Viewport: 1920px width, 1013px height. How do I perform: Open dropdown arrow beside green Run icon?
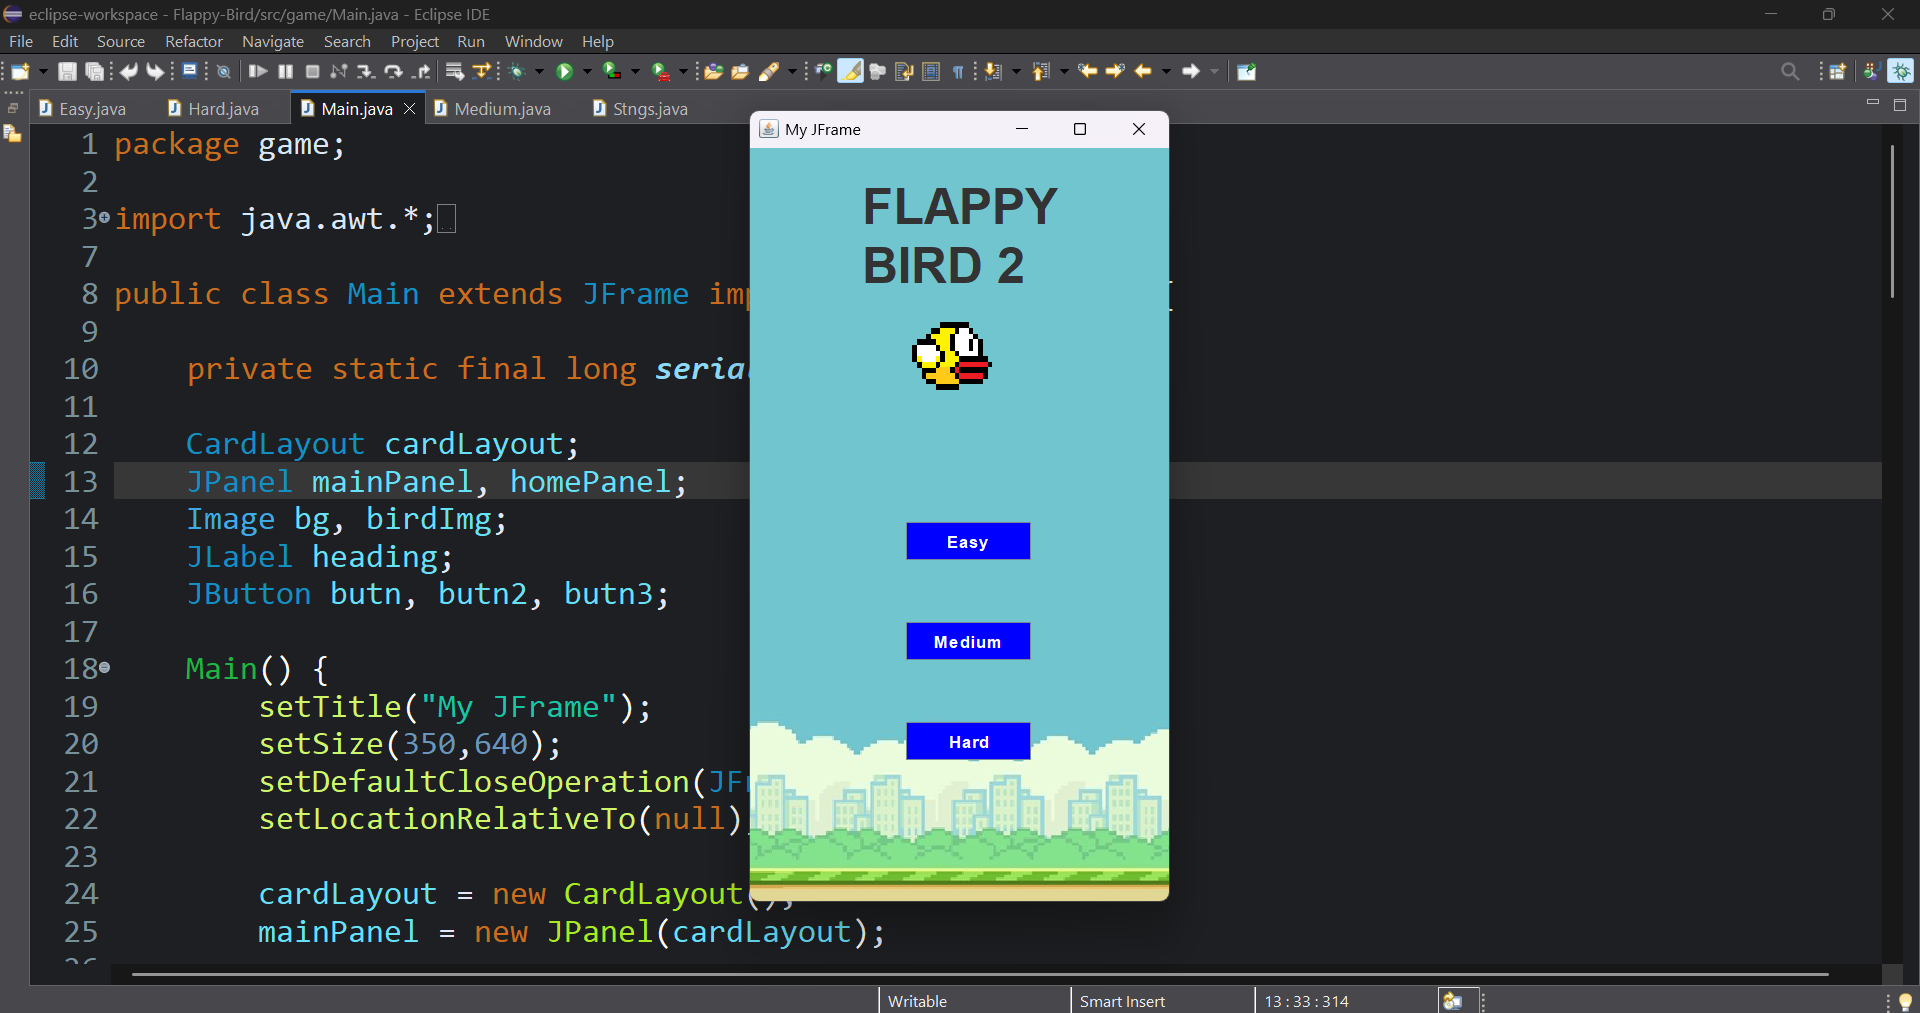coord(587,72)
